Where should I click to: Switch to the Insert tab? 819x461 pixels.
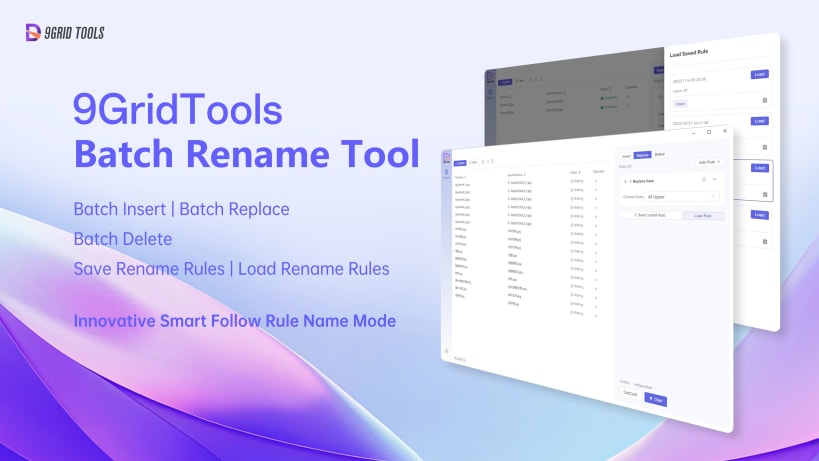point(626,156)
